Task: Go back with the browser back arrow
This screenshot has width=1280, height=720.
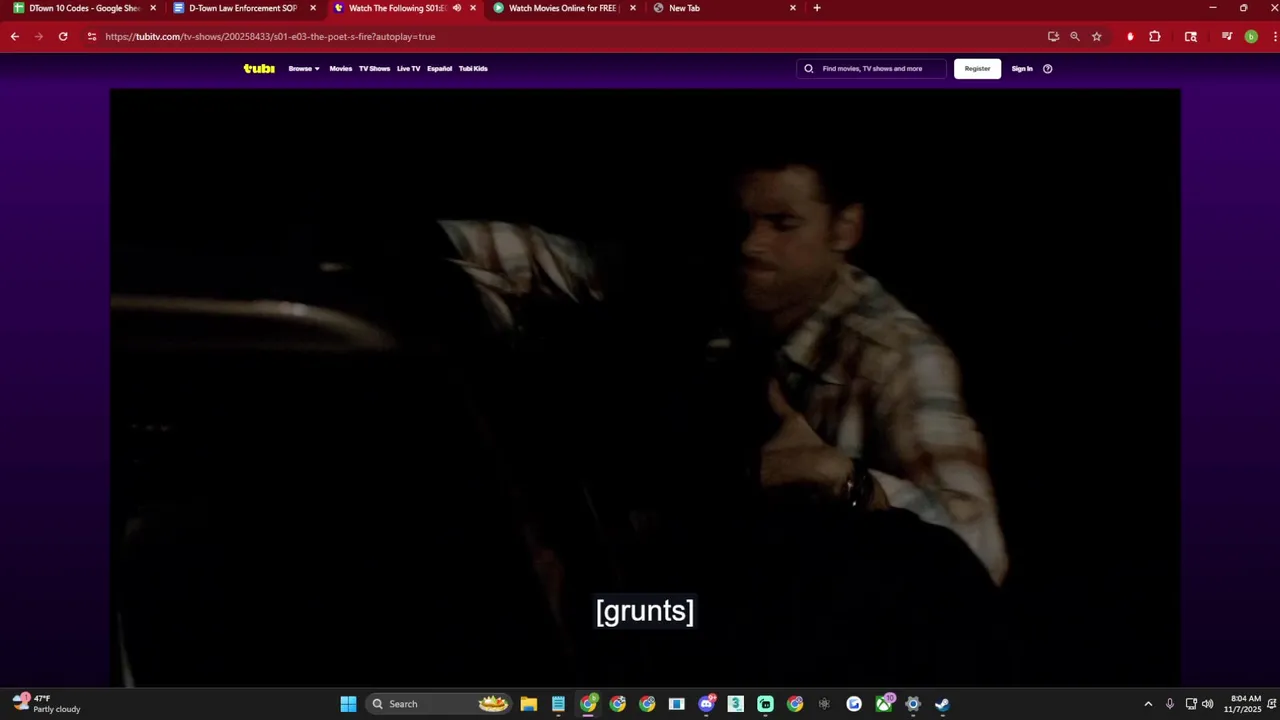Action: [x=15, y=36]
